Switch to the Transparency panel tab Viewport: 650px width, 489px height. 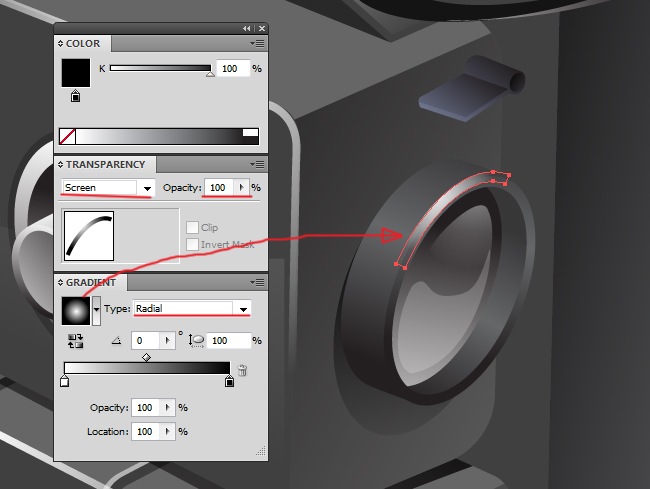click(106, 165)
